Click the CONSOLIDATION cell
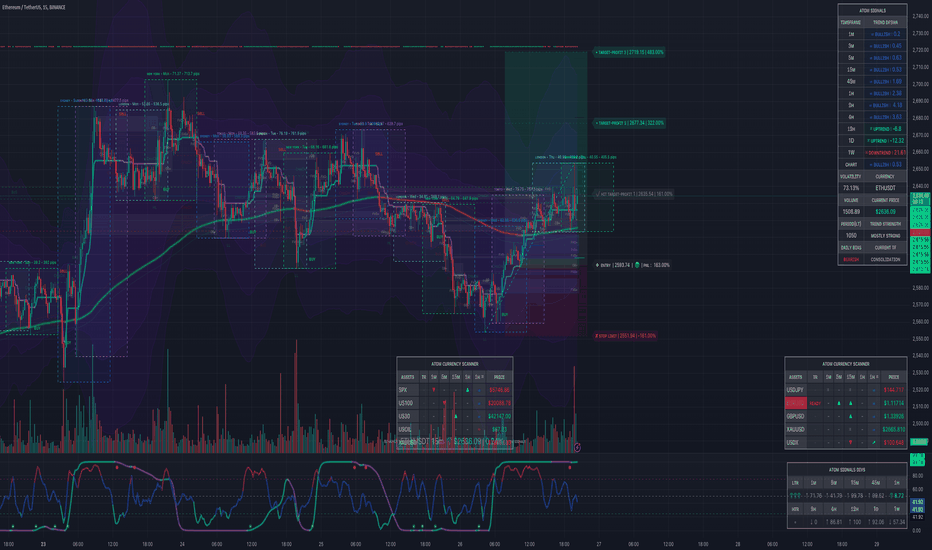Image resolution: width=932 pixels, height=550 pixels. tap(885, 259)
